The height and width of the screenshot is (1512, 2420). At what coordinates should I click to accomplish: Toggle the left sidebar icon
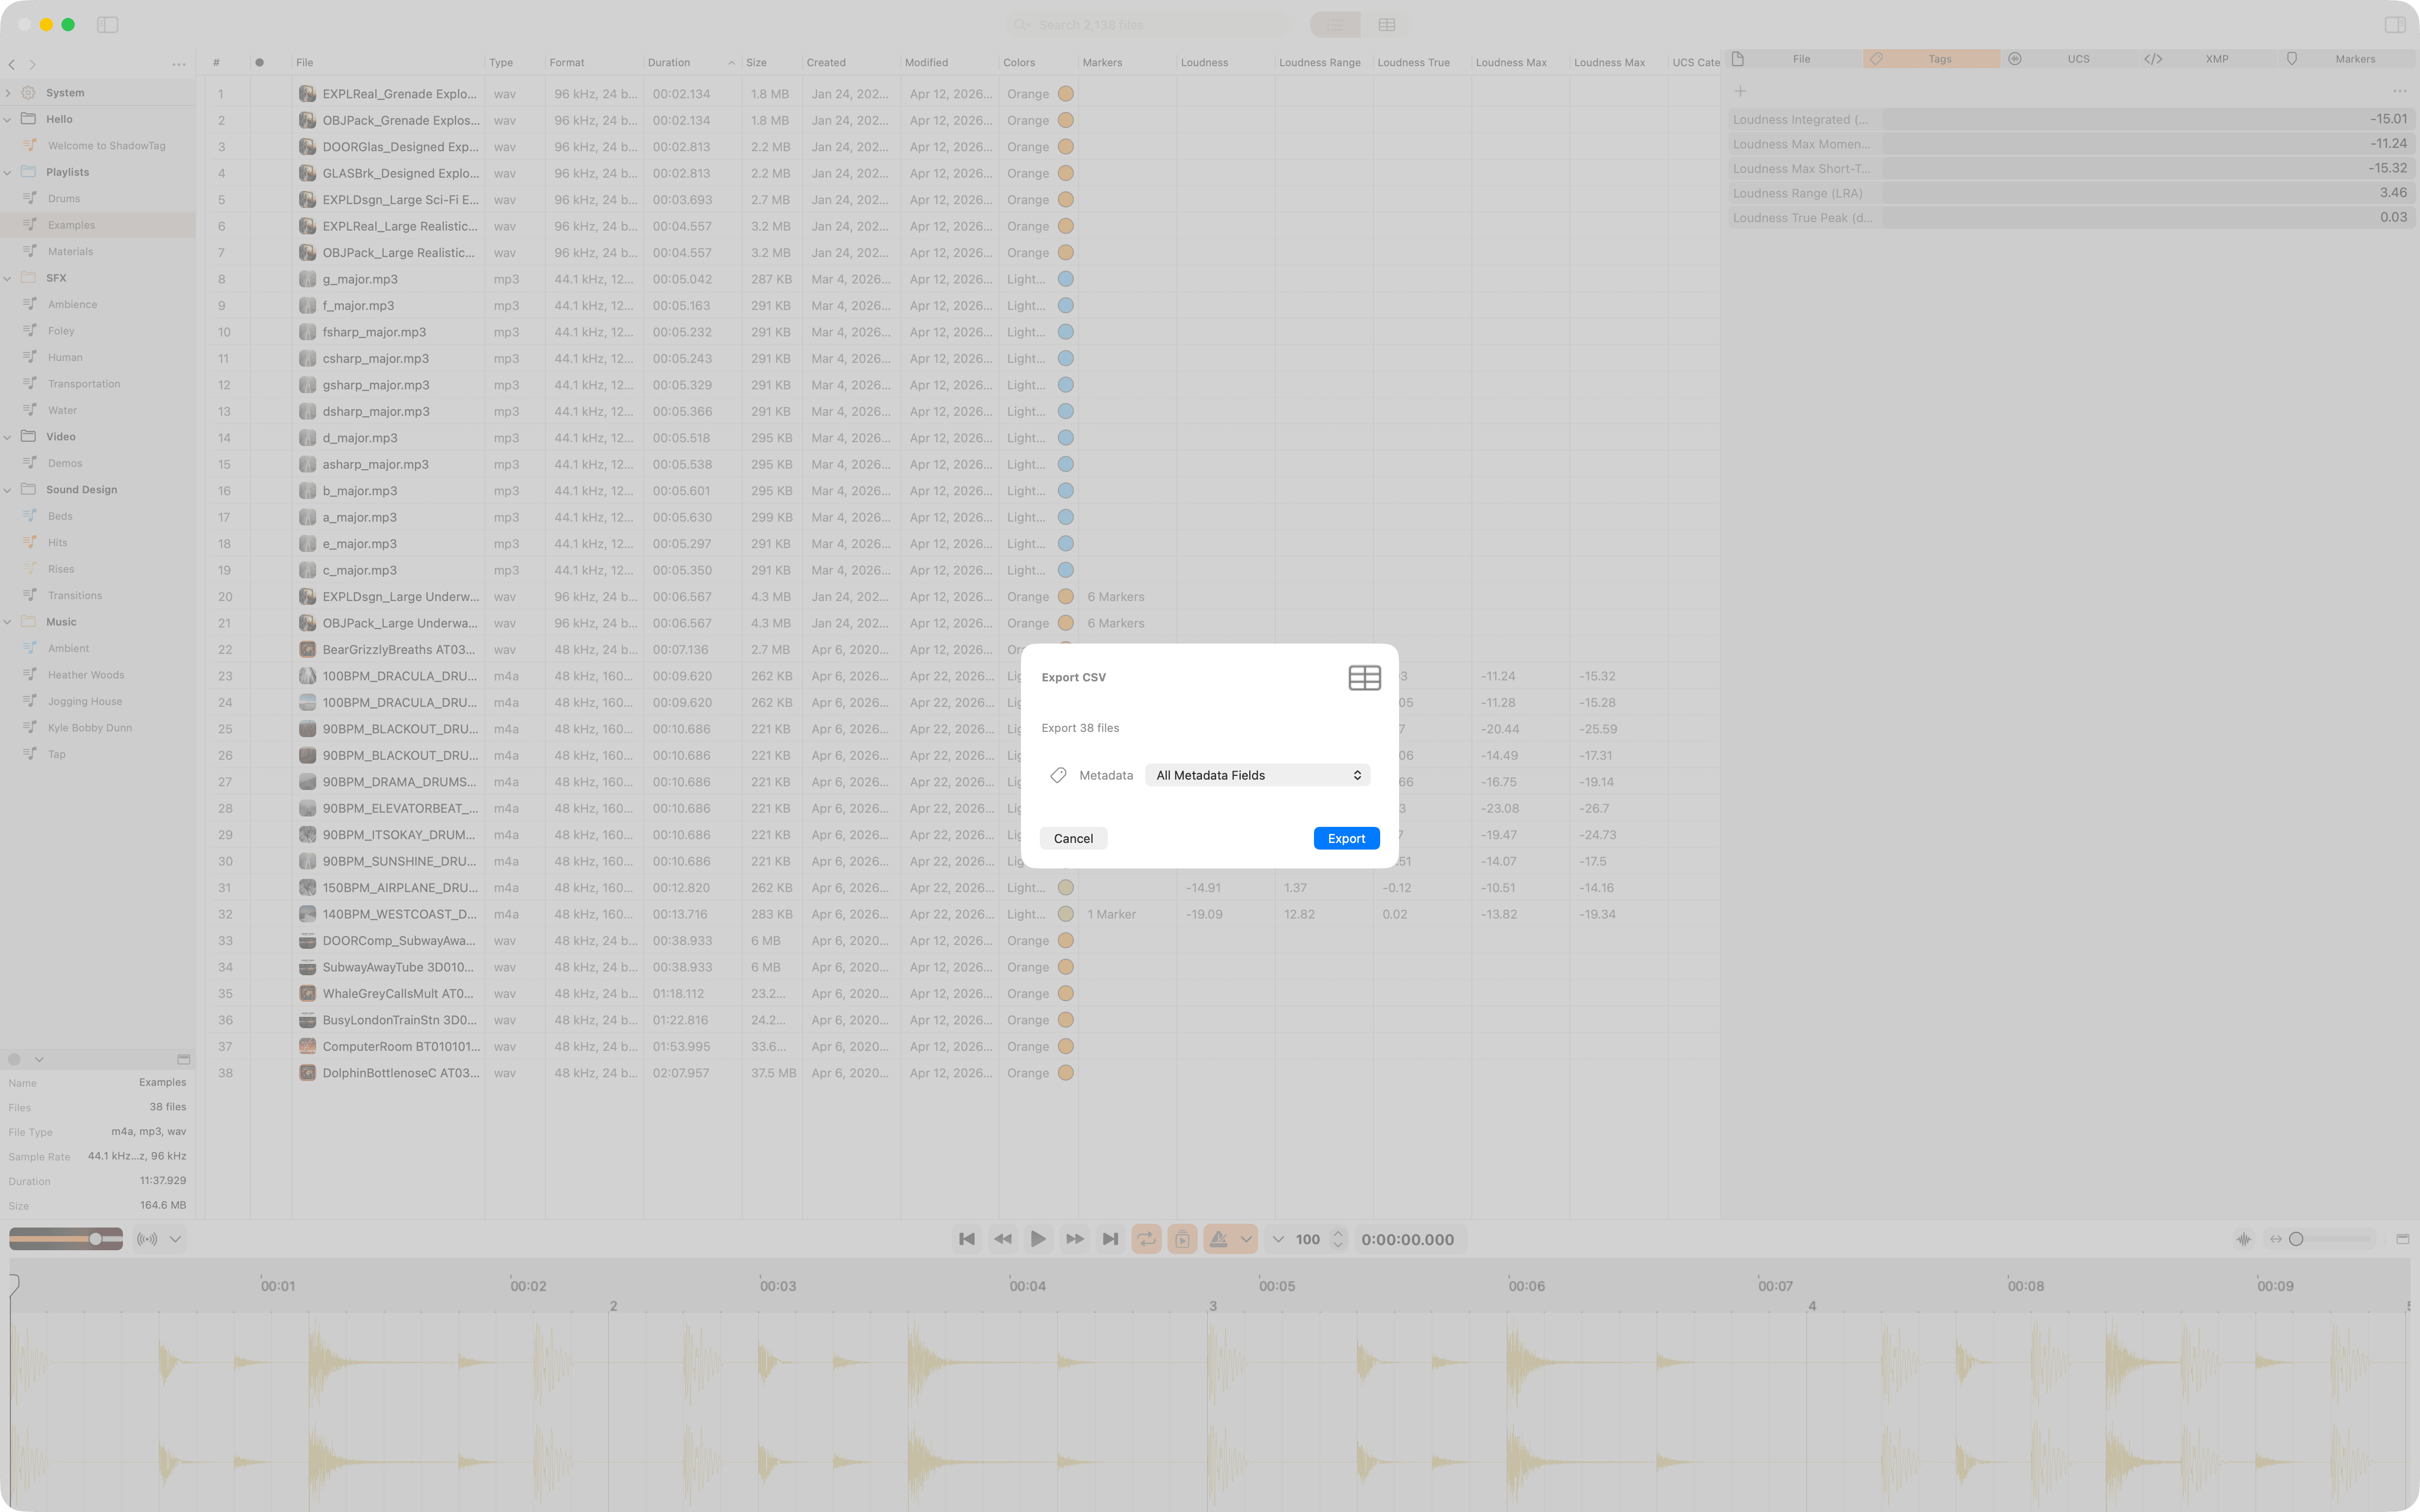coord(108,24)
